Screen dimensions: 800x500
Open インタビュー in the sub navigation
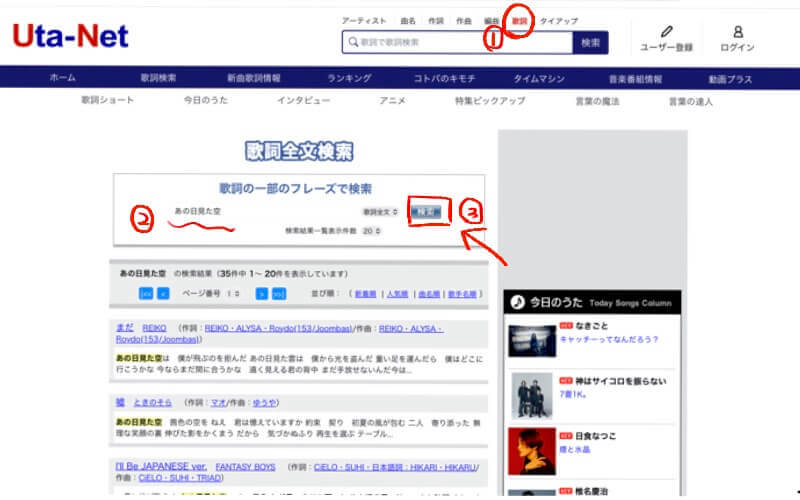pos(304,100)
